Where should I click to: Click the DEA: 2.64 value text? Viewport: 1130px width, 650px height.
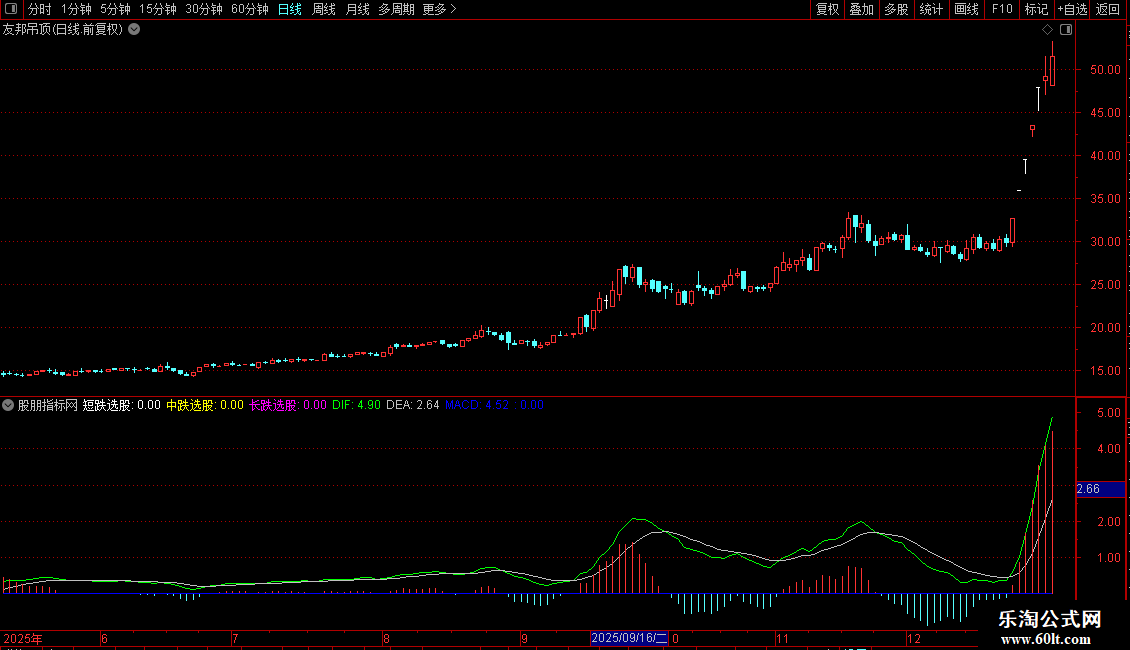click(x=412, y=405)
